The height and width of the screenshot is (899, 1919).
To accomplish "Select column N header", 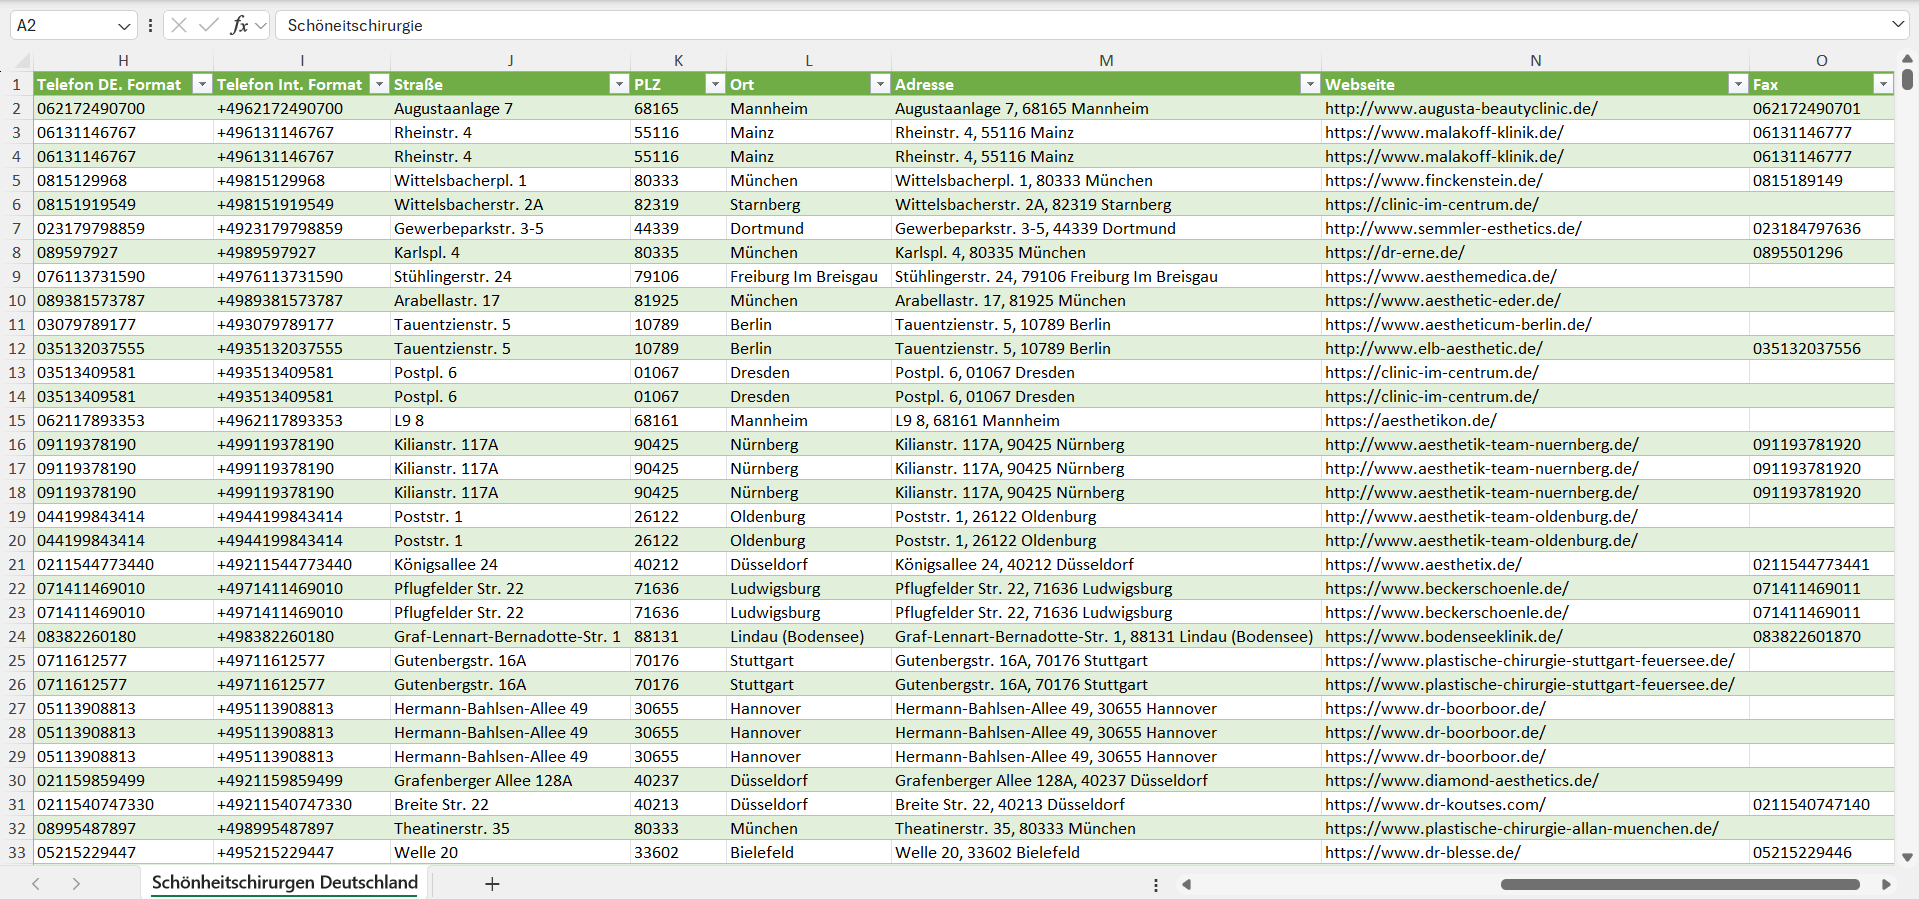I will click(x=1535, y=60).
